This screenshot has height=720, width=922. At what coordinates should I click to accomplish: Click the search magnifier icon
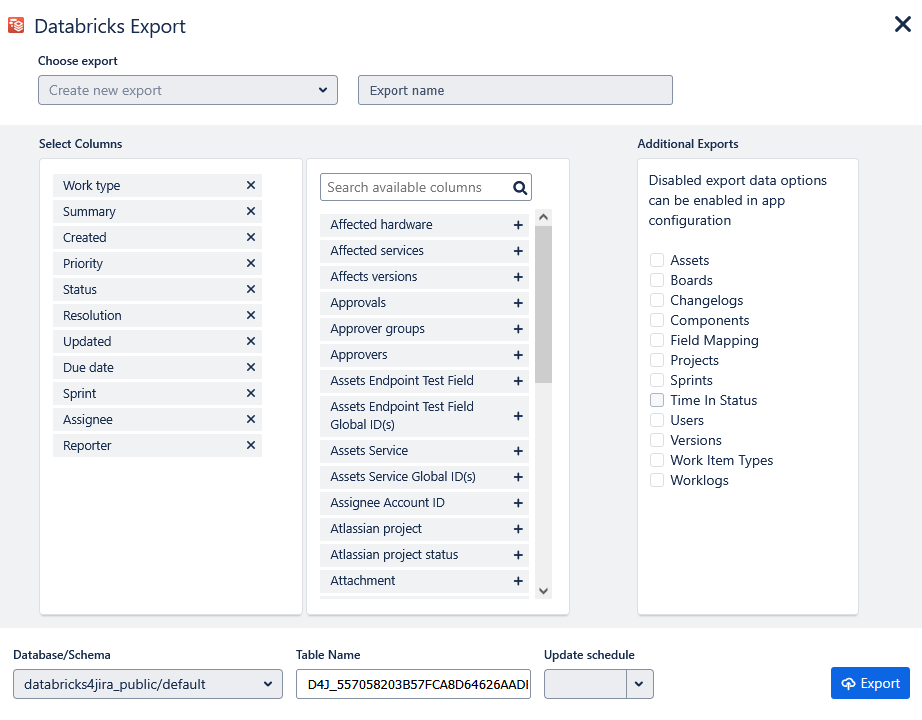(519, 187)
